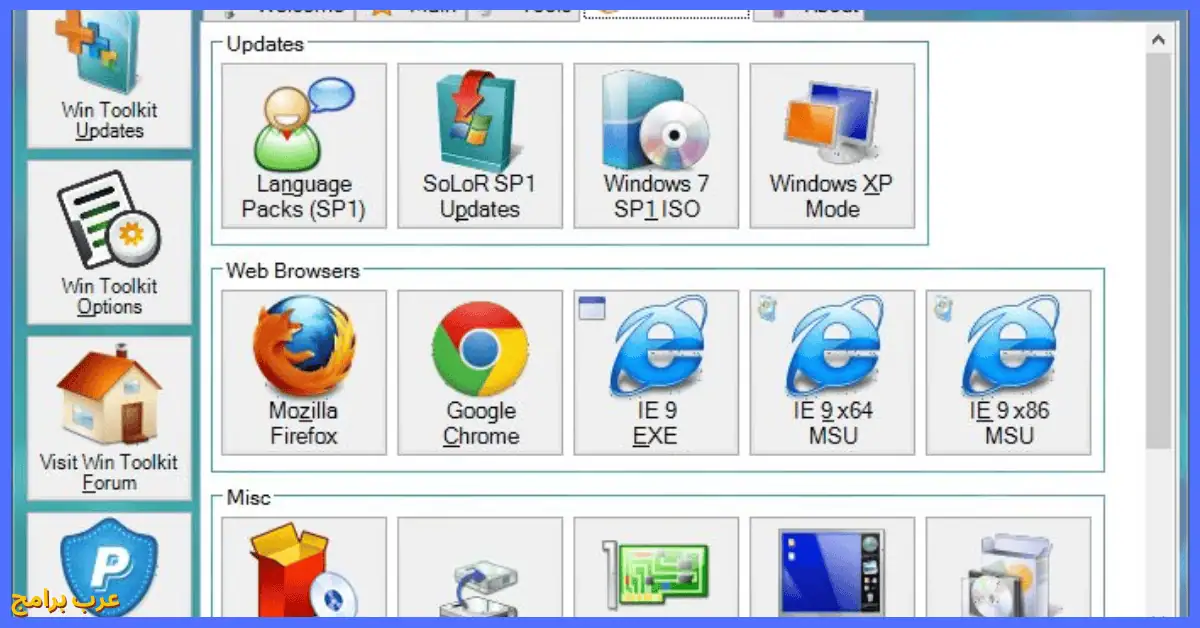This screenshot has width=1200, height=628.
Task: Open Win Toolkit Options in the sidebar
Action: coord(109,242)
